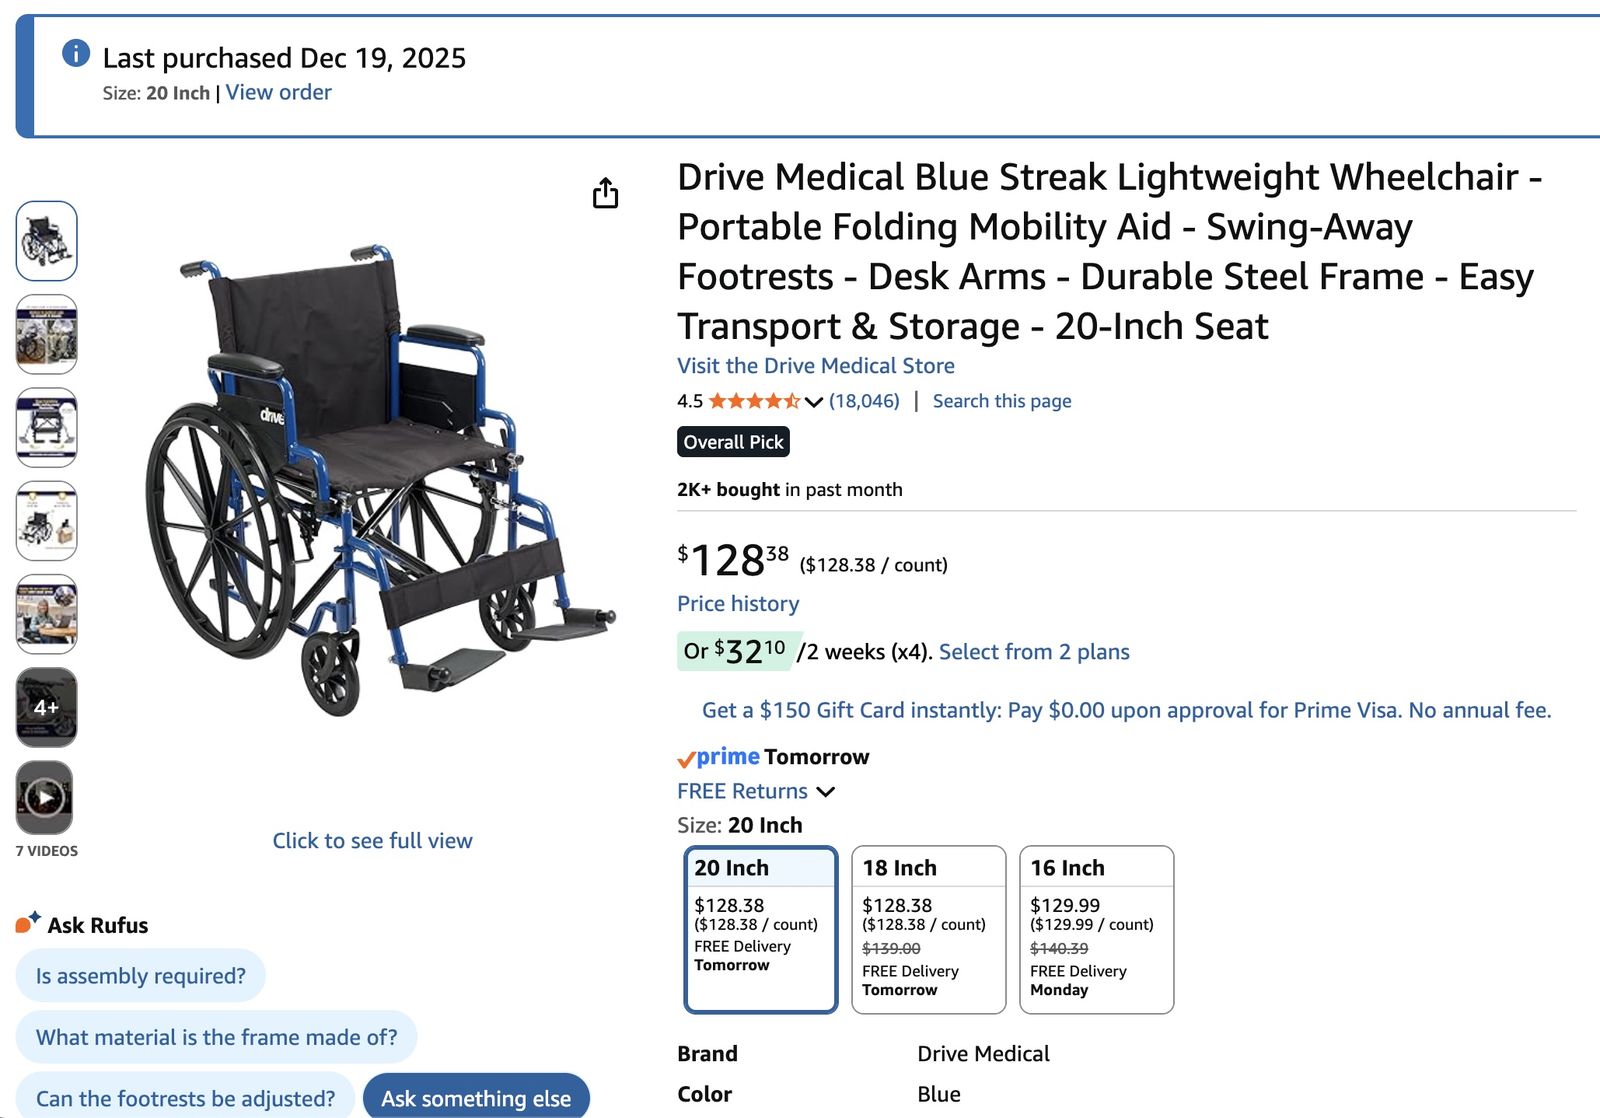Click the share icon above product image
This screenshot has height=1118, width=1600.
coord(605,193)
